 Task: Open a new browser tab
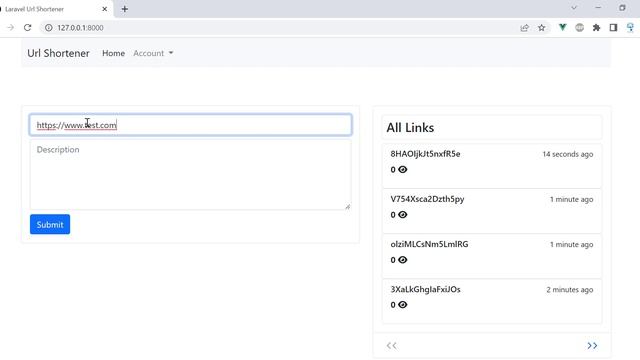pos(124,9)
